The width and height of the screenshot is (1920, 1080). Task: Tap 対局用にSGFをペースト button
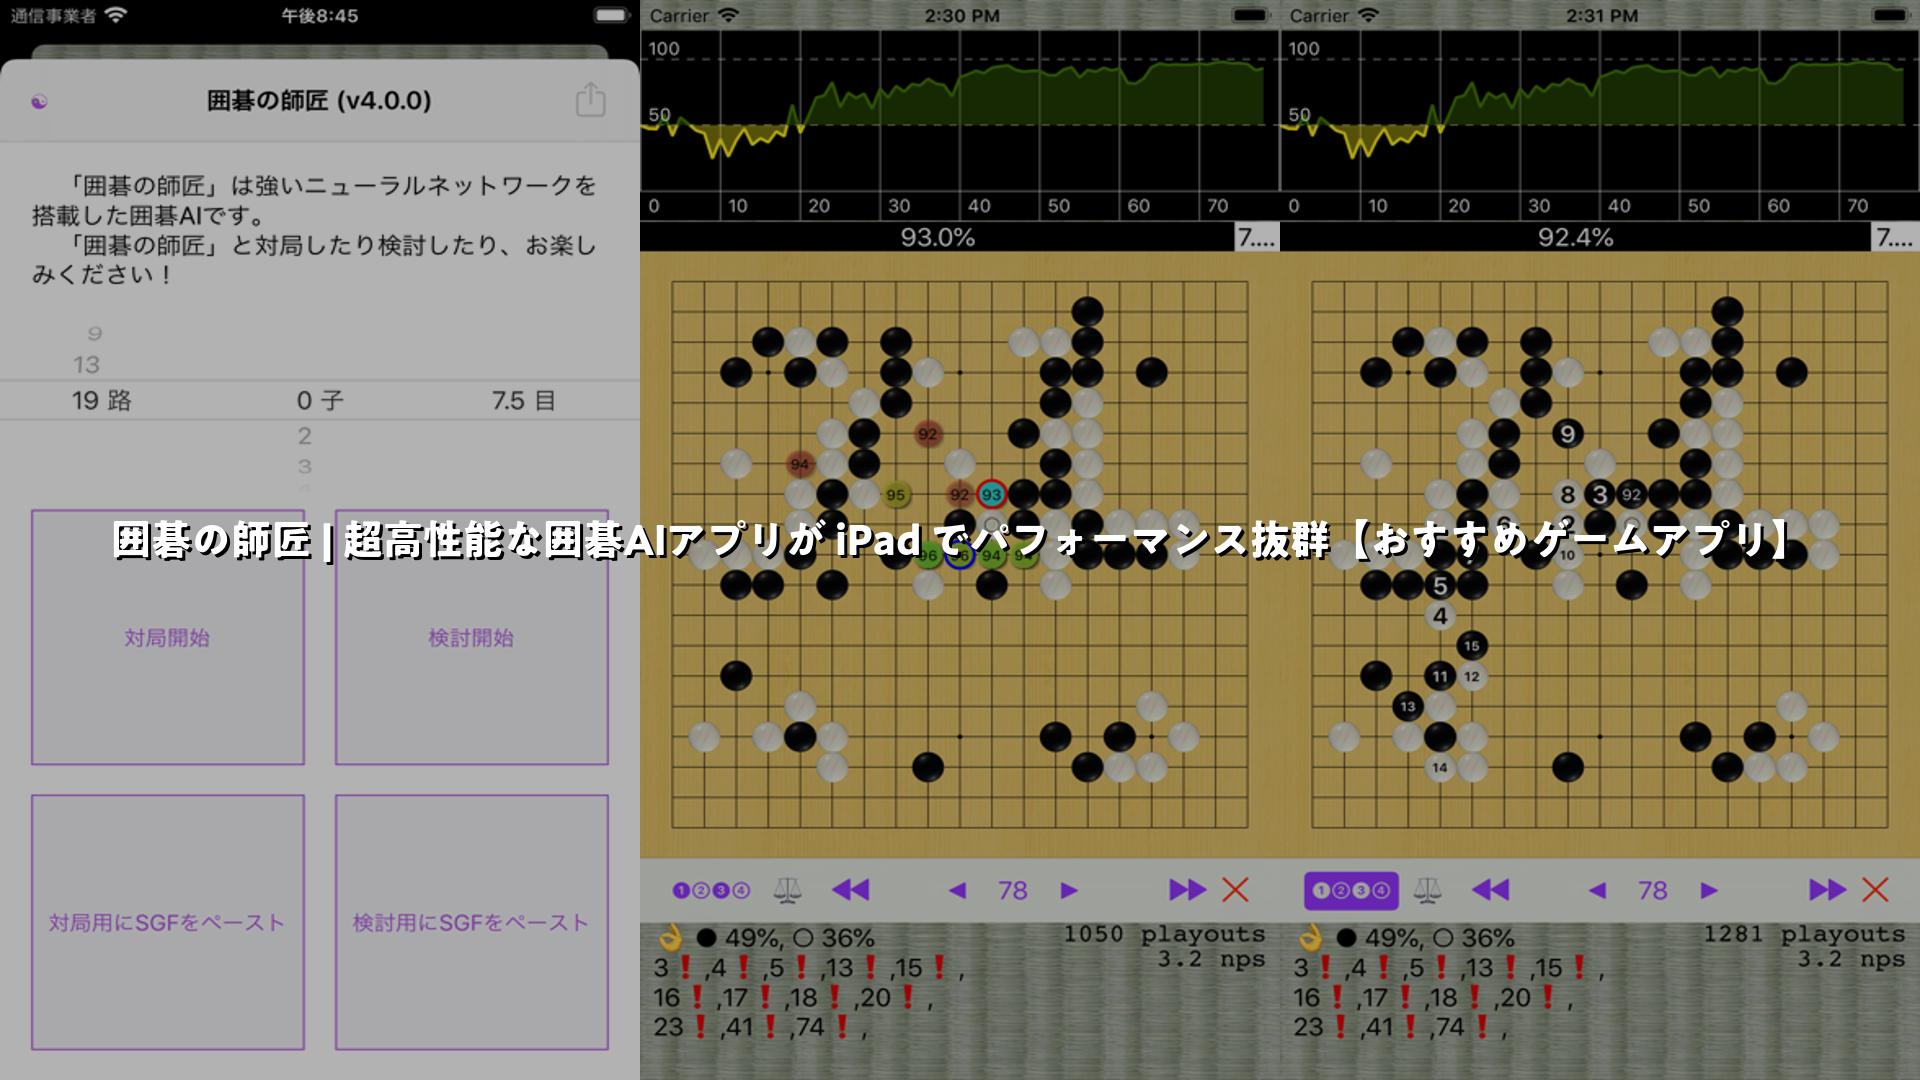tap(168, 922)
